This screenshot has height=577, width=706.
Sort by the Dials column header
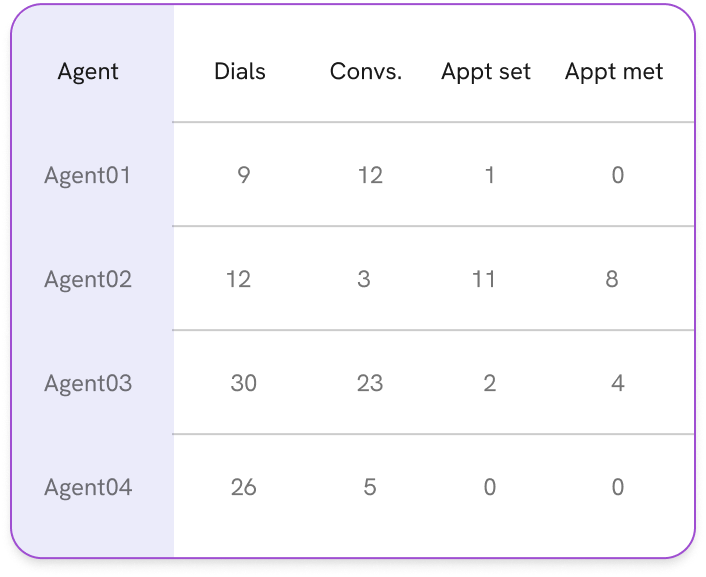pos(240,72)
